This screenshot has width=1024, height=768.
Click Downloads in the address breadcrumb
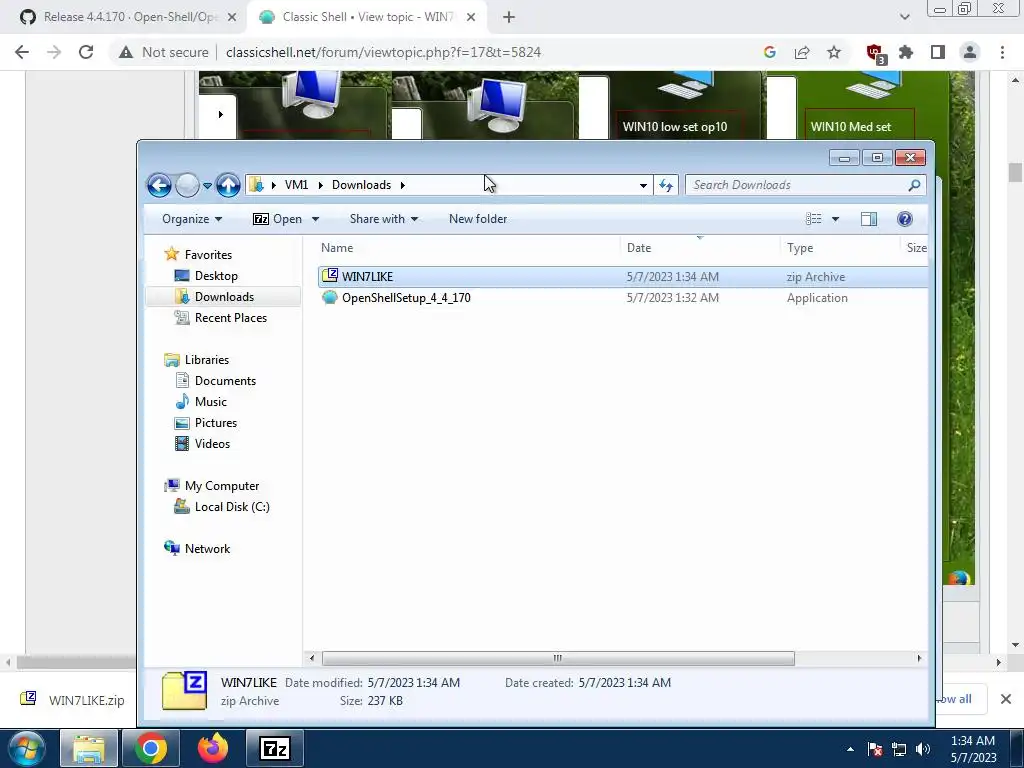361,185
